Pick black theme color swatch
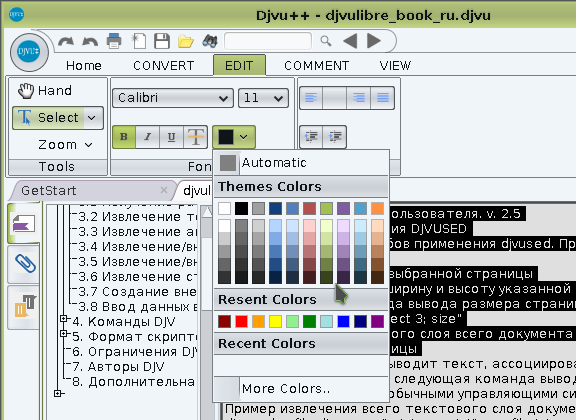The image size is (576, 420). point(241,208)
